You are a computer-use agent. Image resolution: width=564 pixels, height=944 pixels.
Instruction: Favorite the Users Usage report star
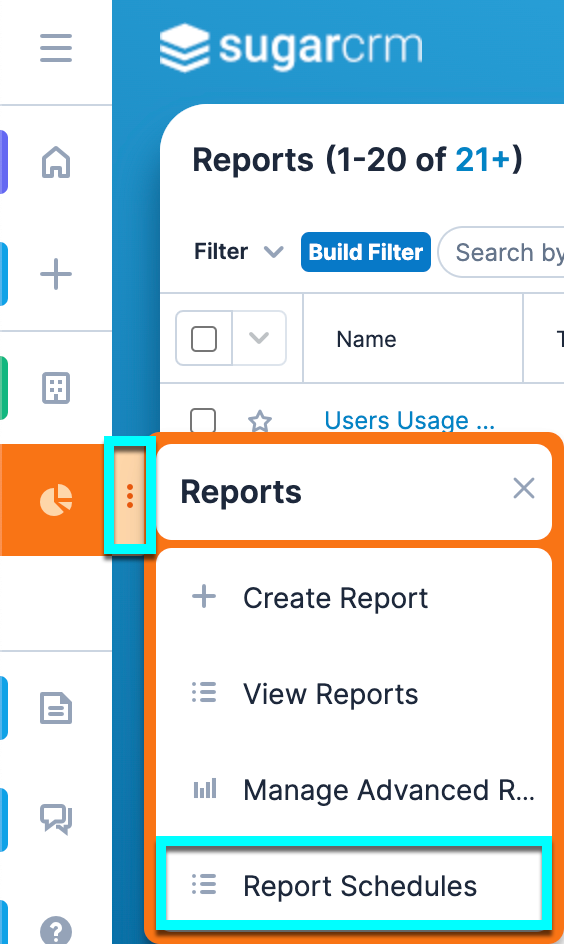[260, 421]
